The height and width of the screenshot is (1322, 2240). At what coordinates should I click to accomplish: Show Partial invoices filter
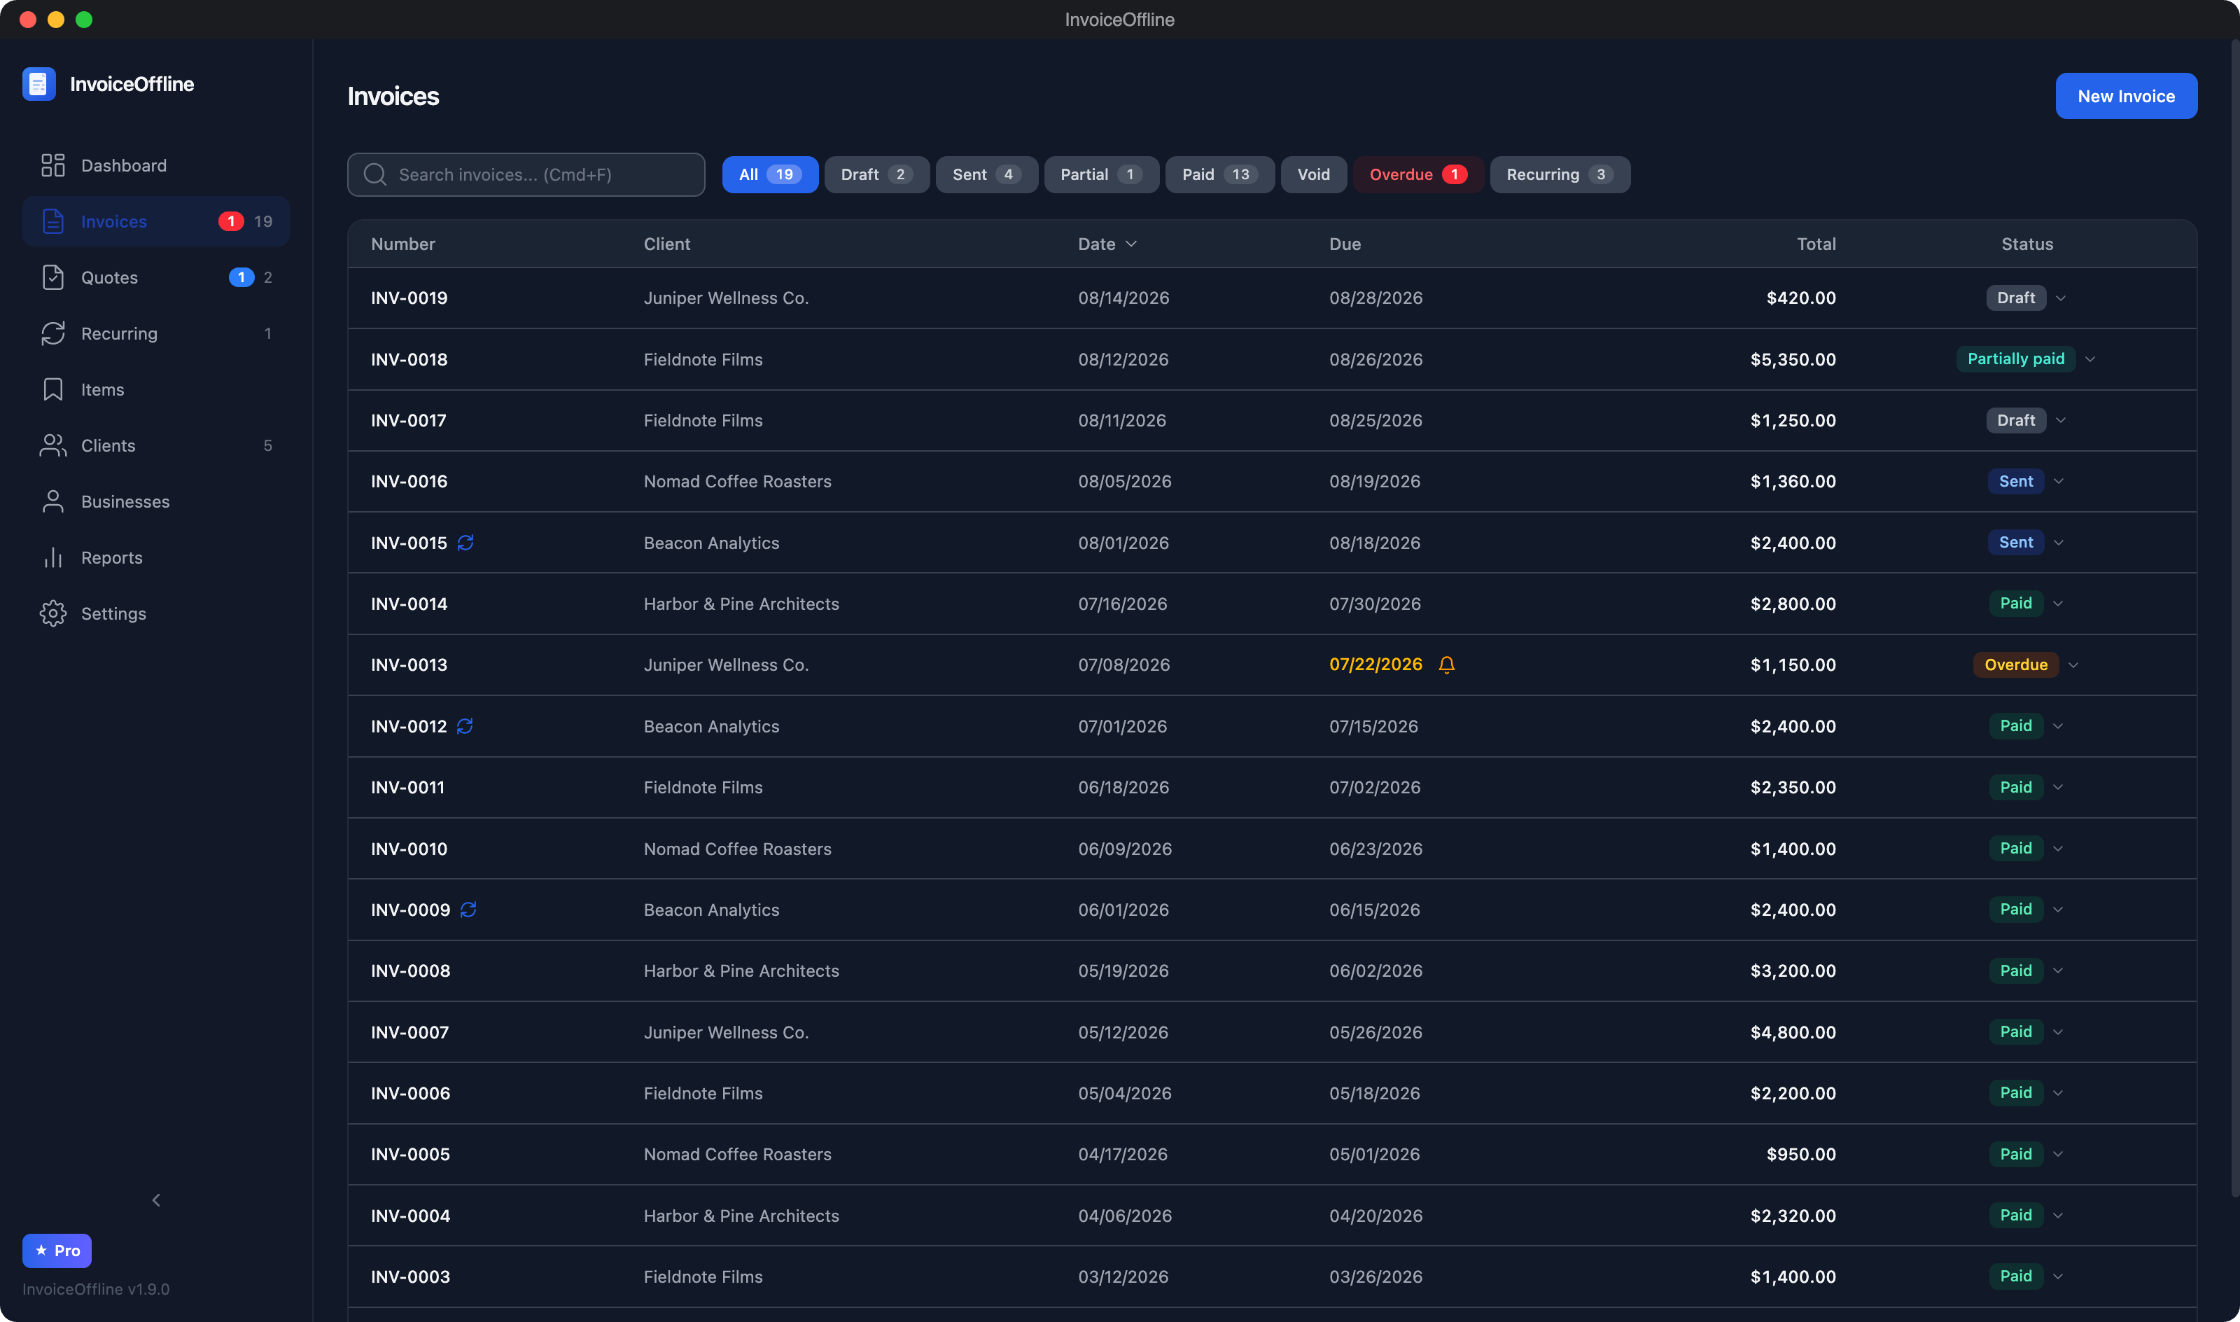pyautogui.click(x=1102, y=174)
